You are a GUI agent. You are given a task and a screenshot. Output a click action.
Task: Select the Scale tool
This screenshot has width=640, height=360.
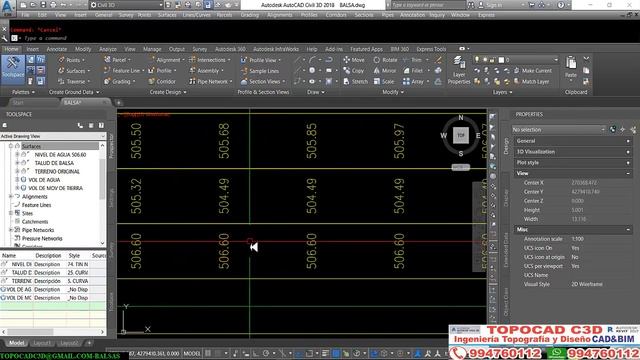click(384, 82)
